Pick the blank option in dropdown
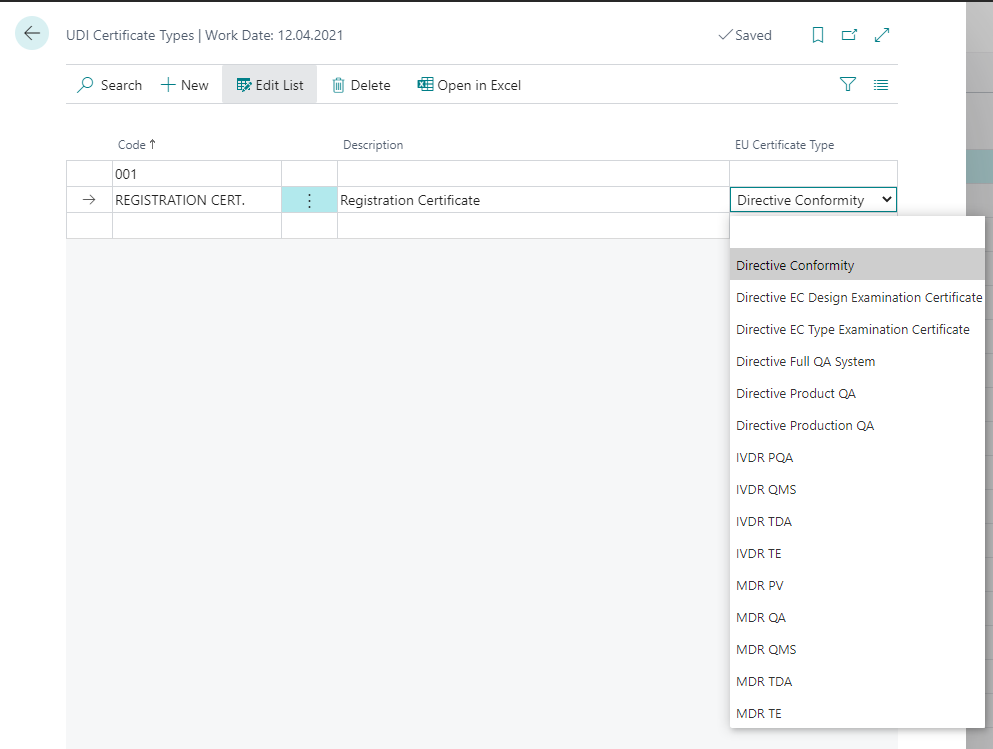The height and width of the screenshot is (749, 993). [x=856, y=233]
